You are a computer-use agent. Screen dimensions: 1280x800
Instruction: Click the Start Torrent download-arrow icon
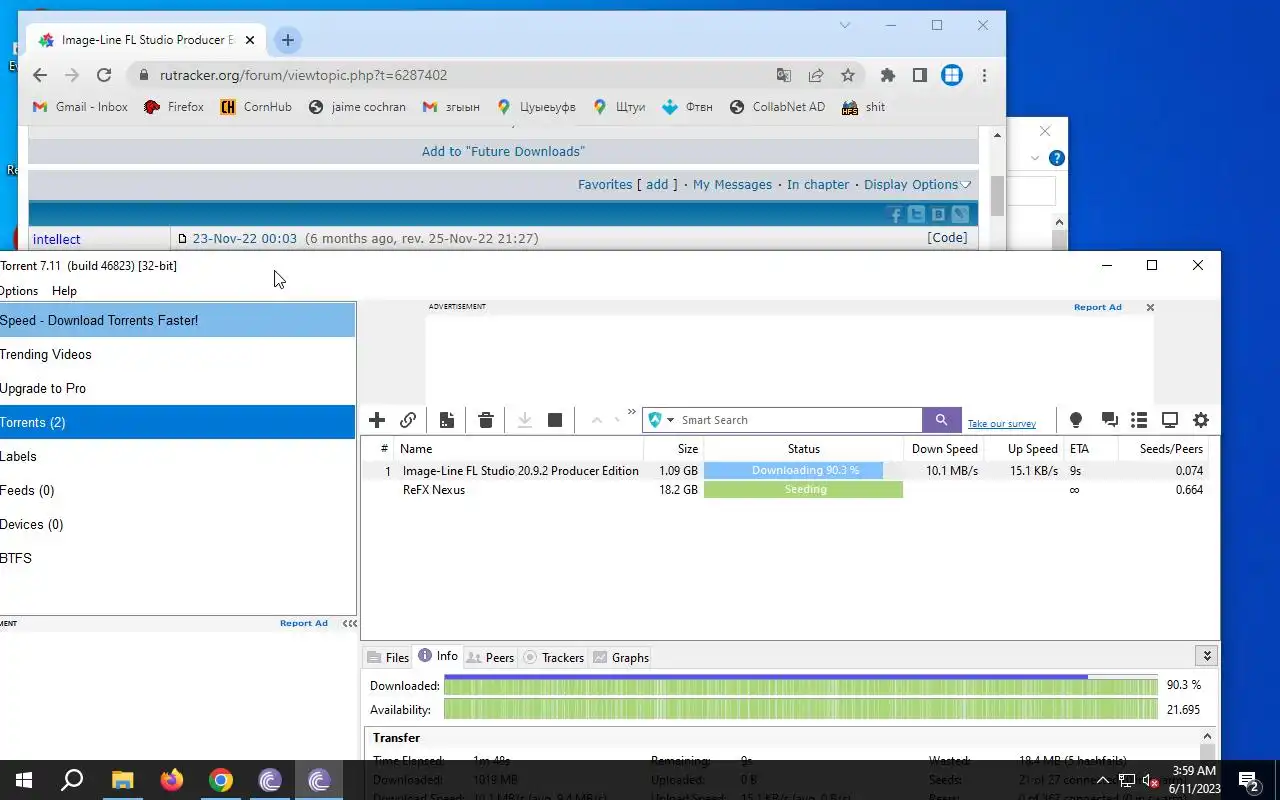pyautogui.click(x=524, y=420)
